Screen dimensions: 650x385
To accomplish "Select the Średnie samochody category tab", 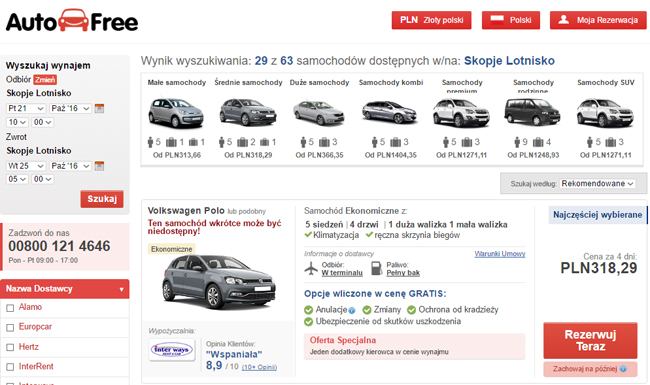I will (248, 82).
